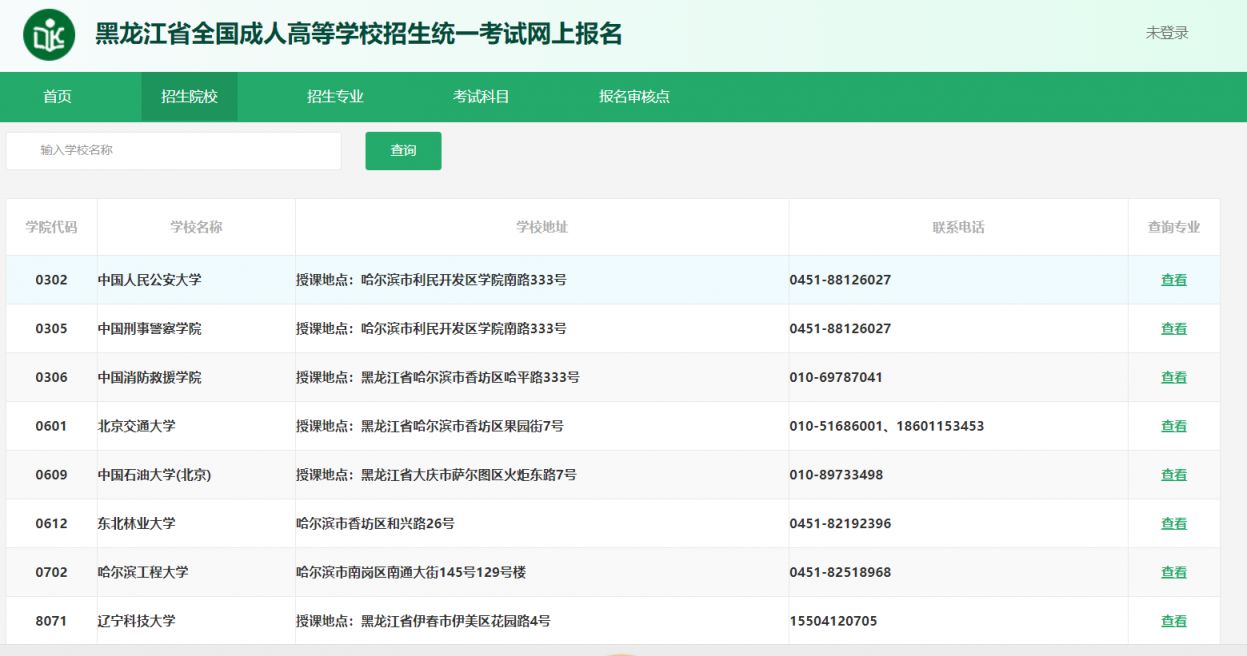Open 查看 link for 中国消防救援学院

(1174, 378)
